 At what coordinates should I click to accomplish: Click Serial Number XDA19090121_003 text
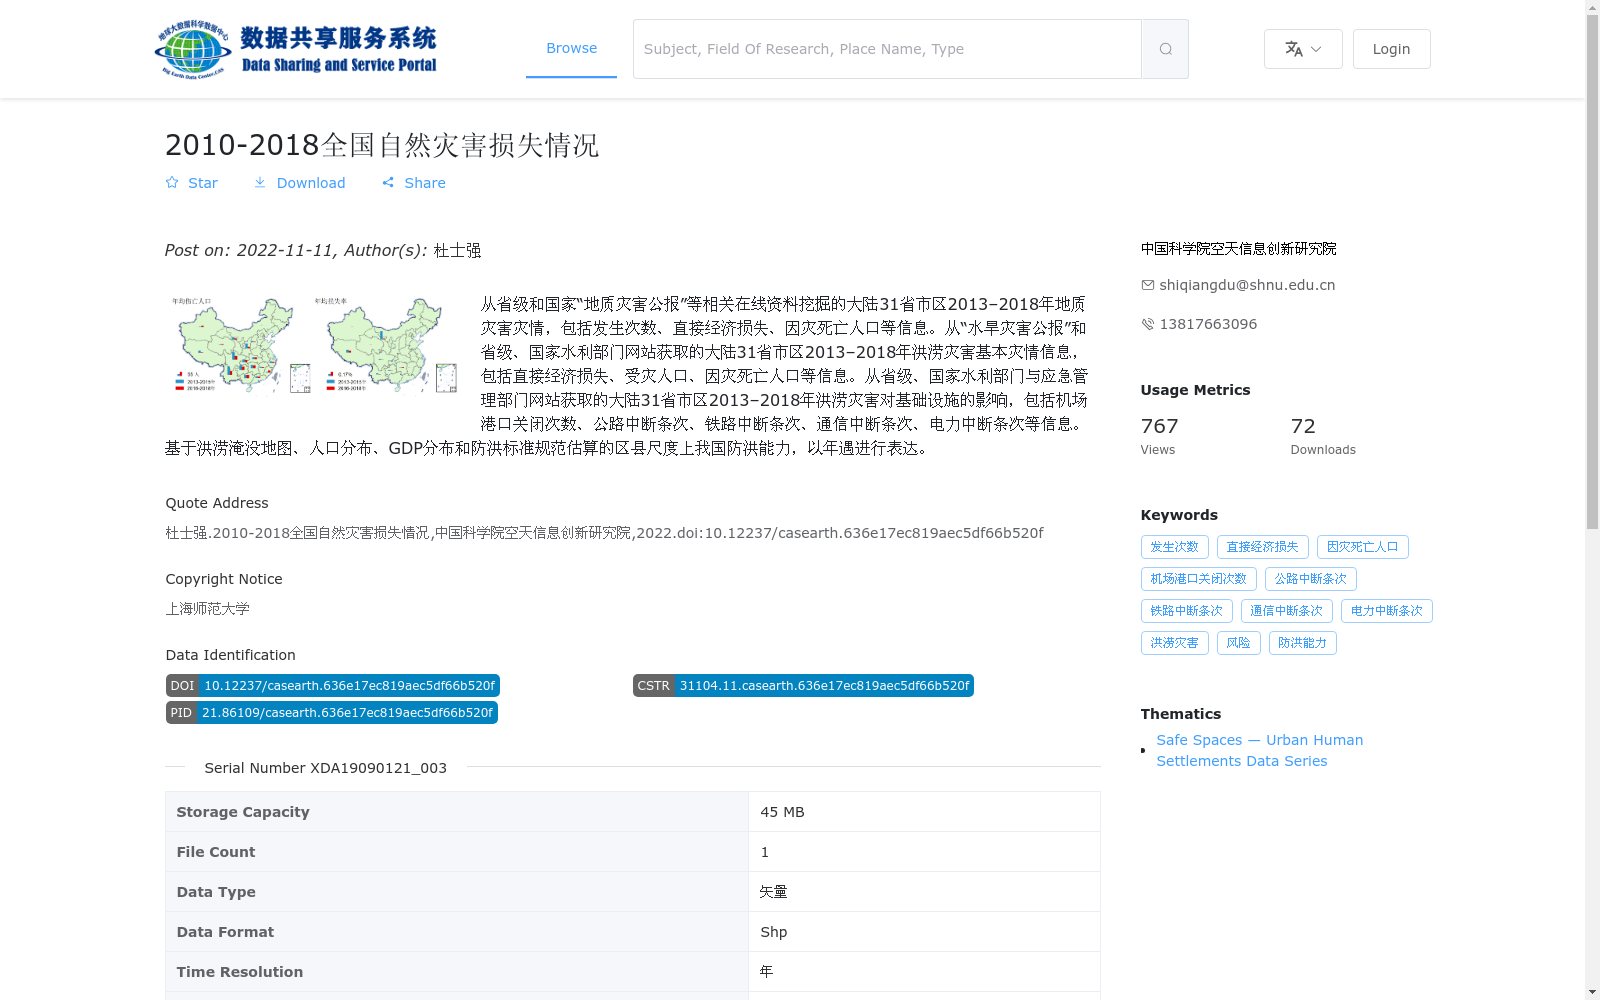326,768
